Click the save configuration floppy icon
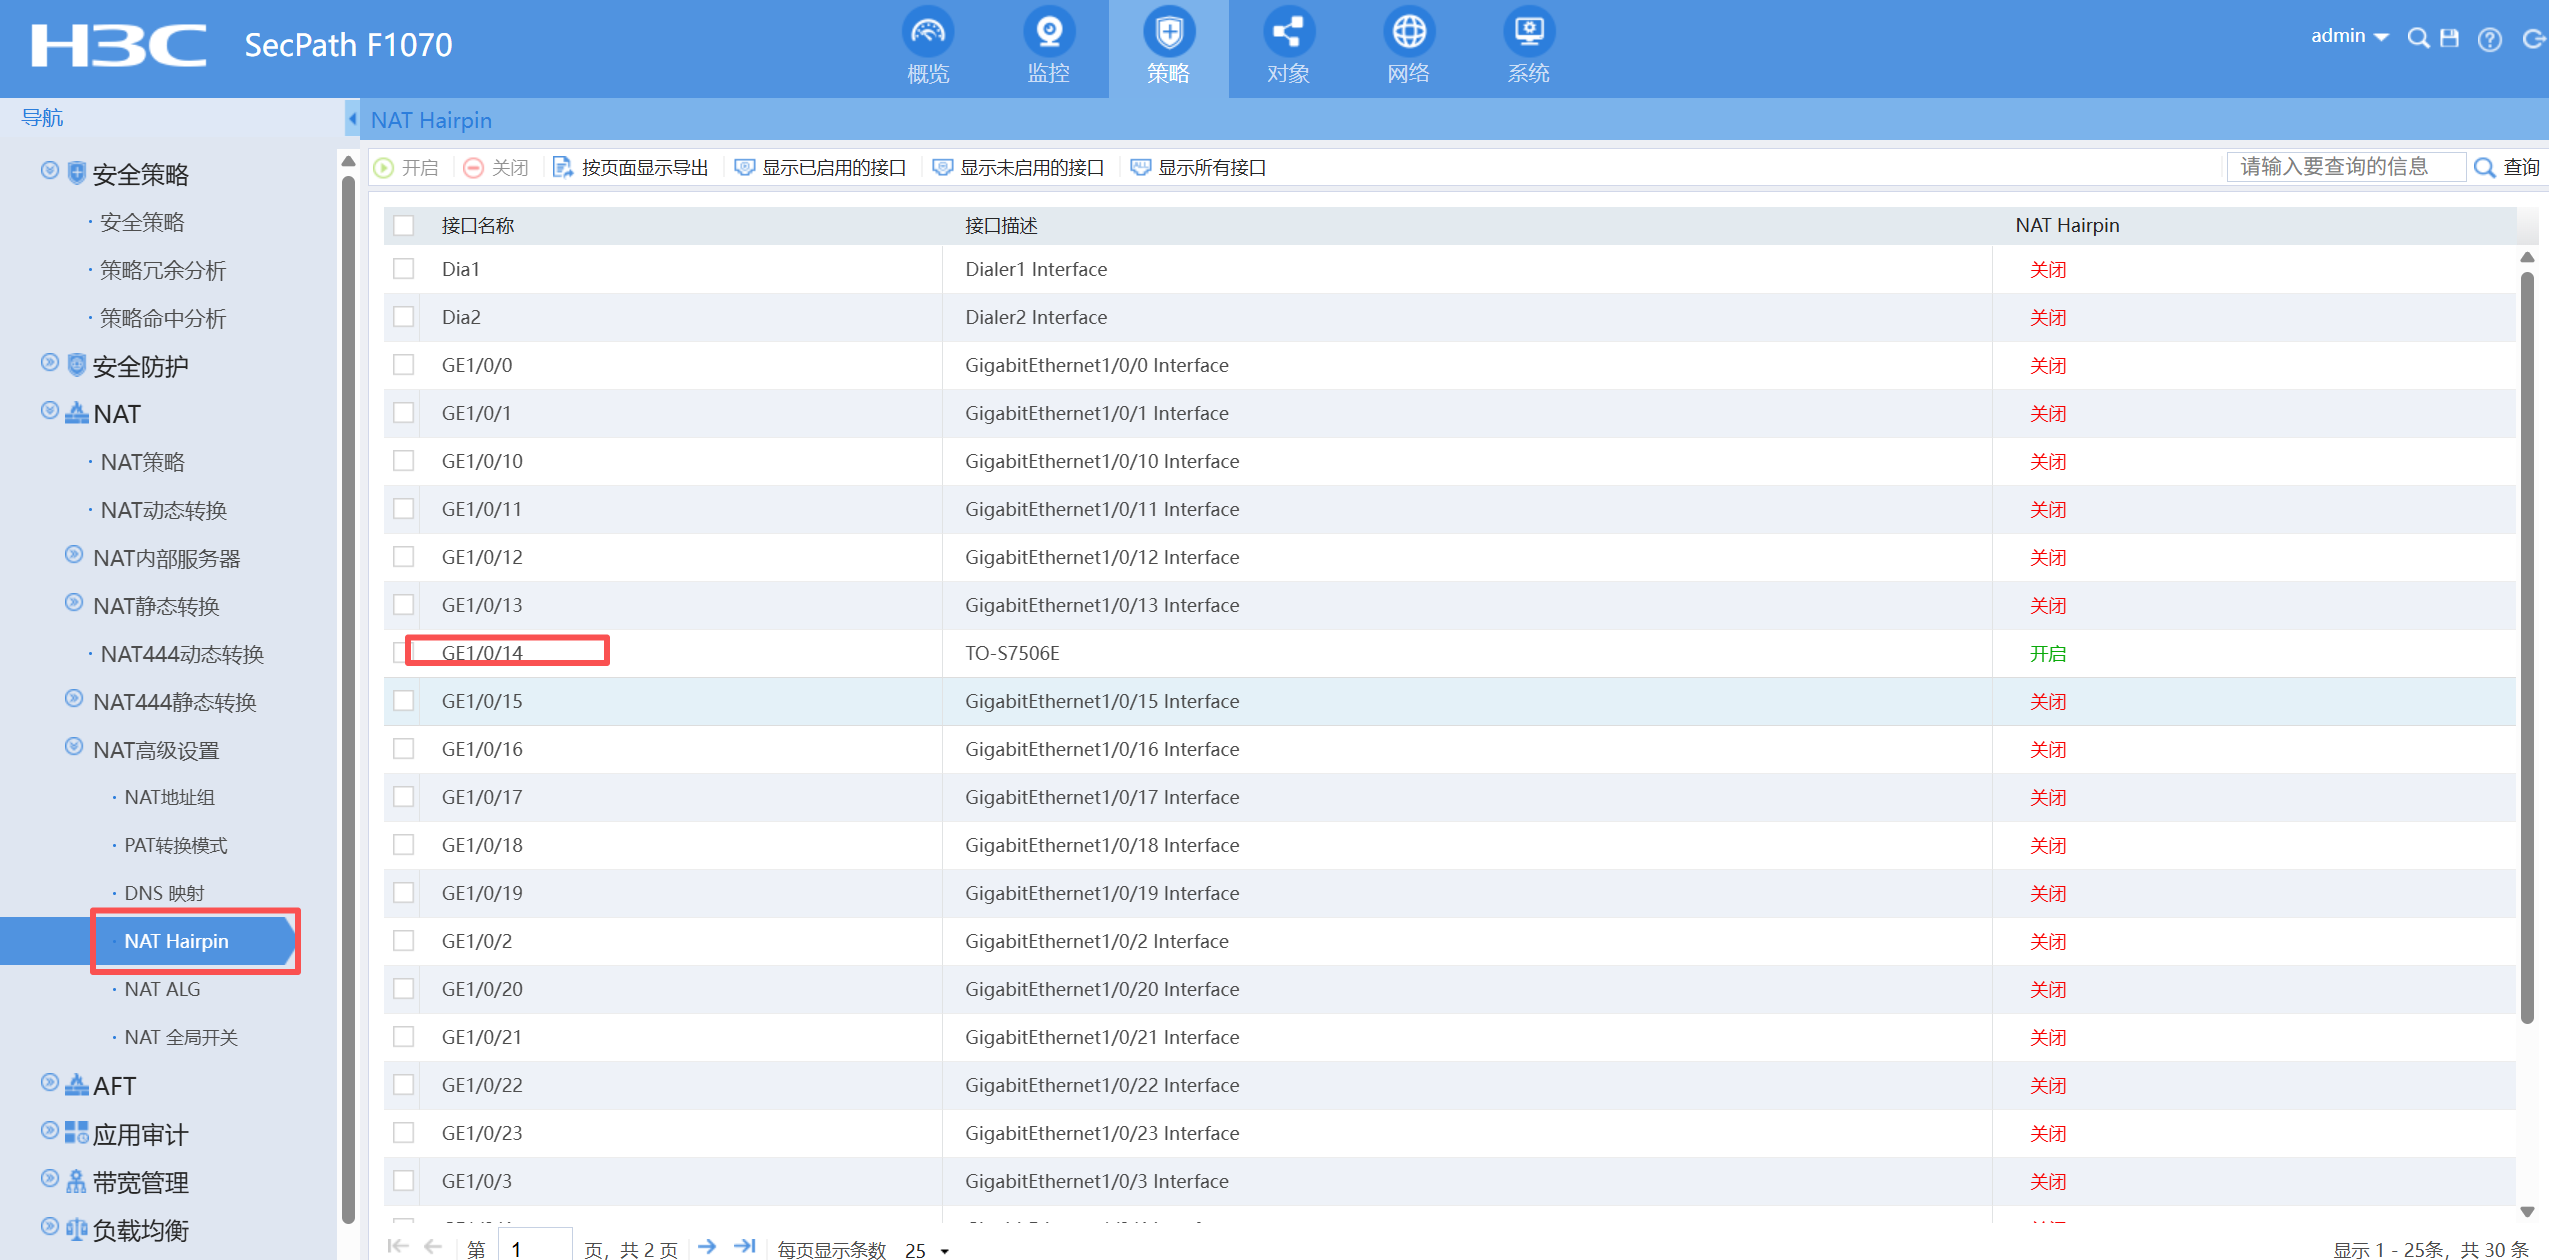The width and height of the screenshot is (2549, 1260). click(x=2449, y=38)
